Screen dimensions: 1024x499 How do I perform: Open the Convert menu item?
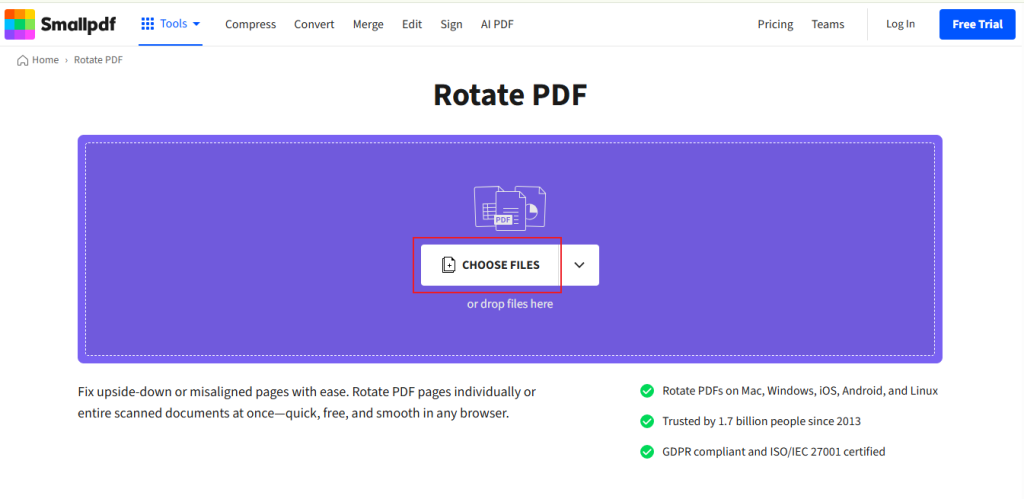click(x=314, y=24)
